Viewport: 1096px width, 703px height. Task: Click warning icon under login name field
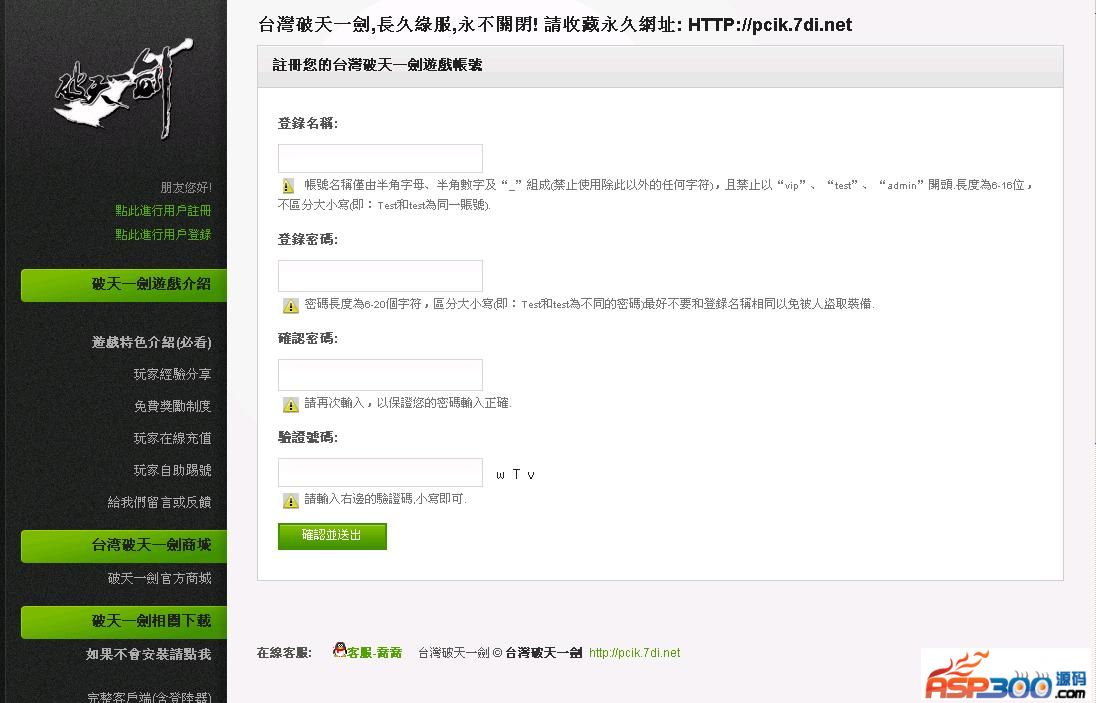point(288,186)
